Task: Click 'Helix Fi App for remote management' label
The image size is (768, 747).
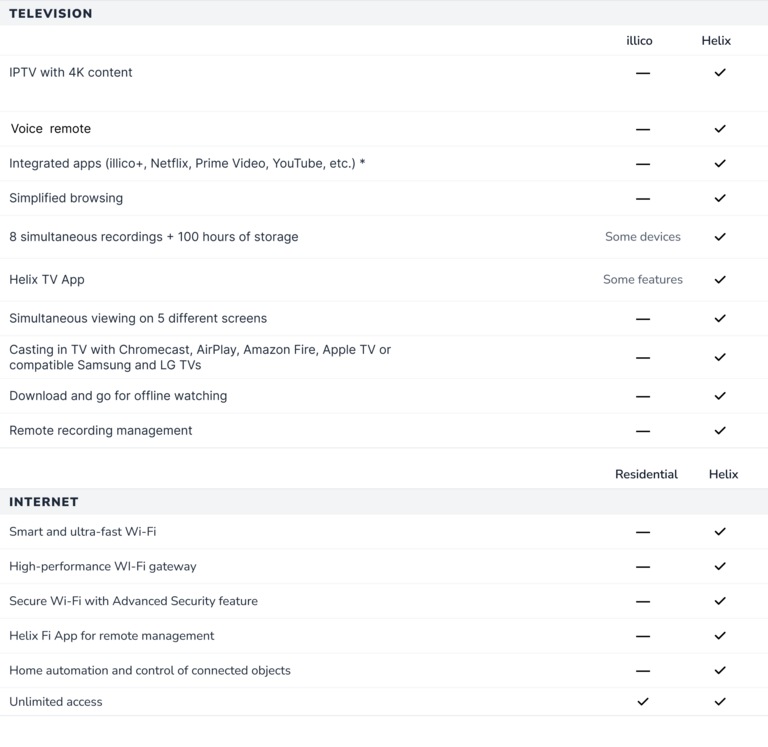Action: (112, 636)
